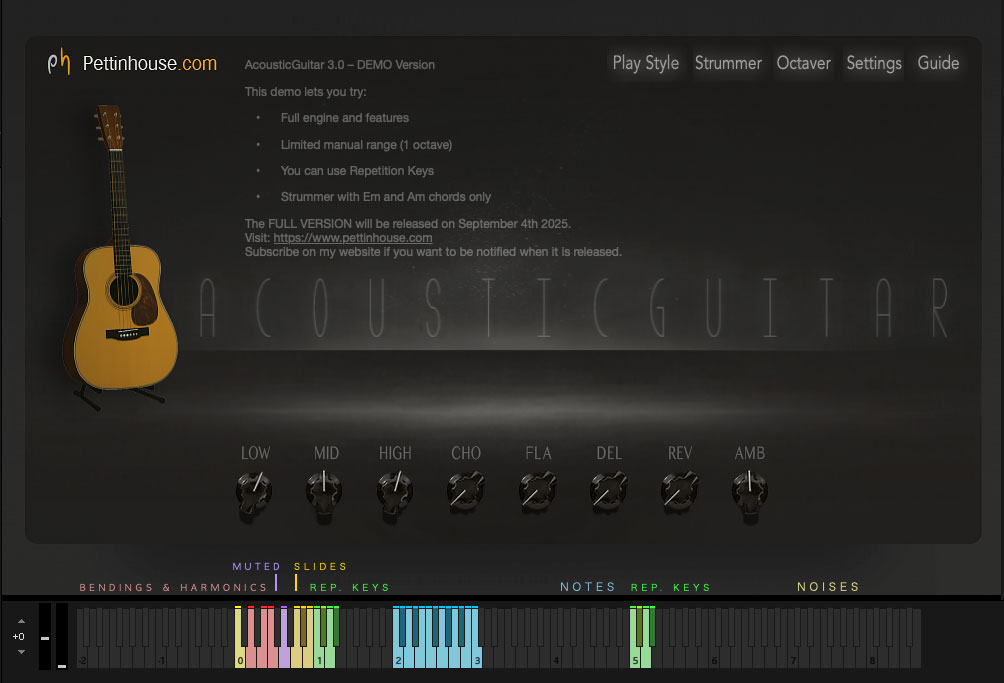Click 'Strummer with Em and Am chords only'
Viewport: 1004px width, 683px height.
point(385,197)
